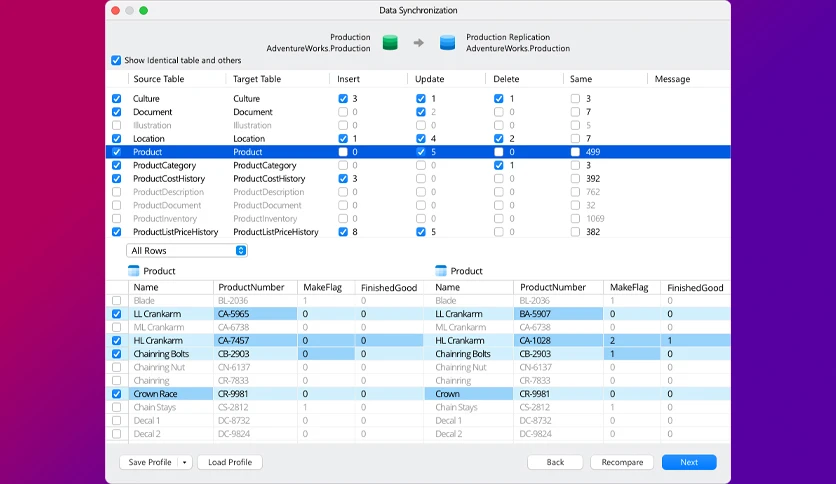Viewport: 836px width, 484px height.
Task: Uncheck the Crown Race row checkbox
Action: (116, 394)
